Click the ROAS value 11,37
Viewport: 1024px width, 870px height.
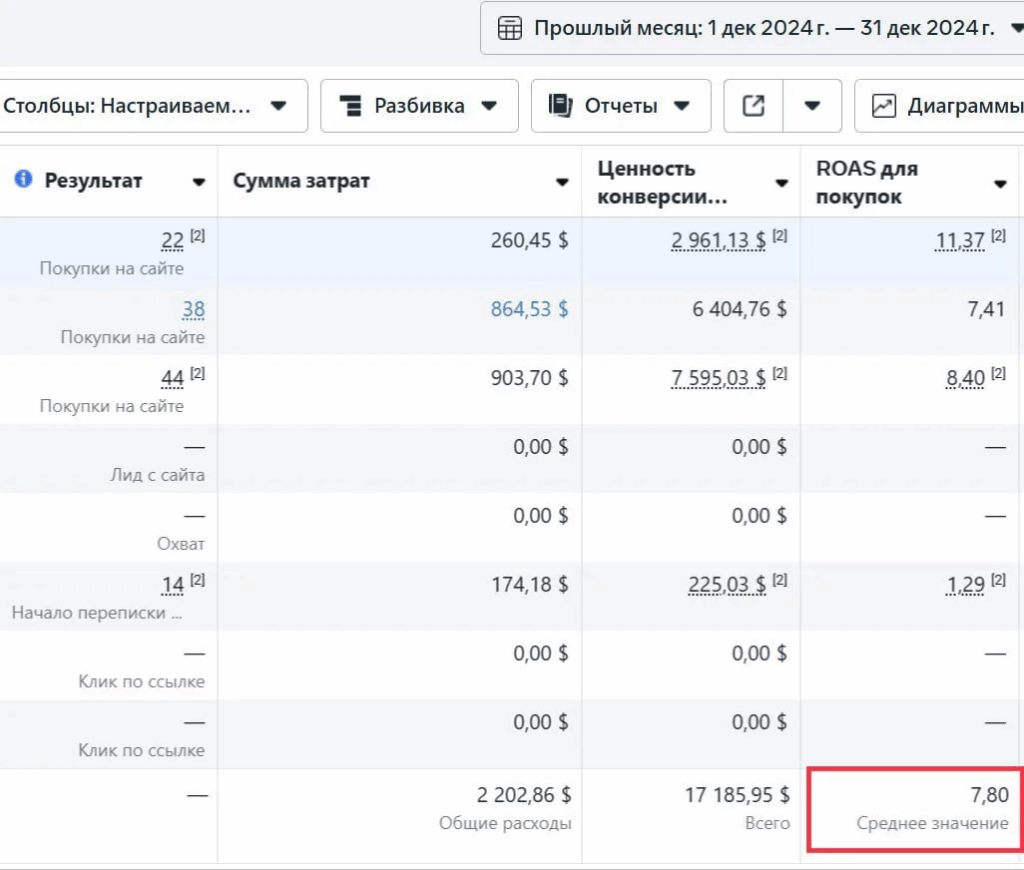click(960, 240)
